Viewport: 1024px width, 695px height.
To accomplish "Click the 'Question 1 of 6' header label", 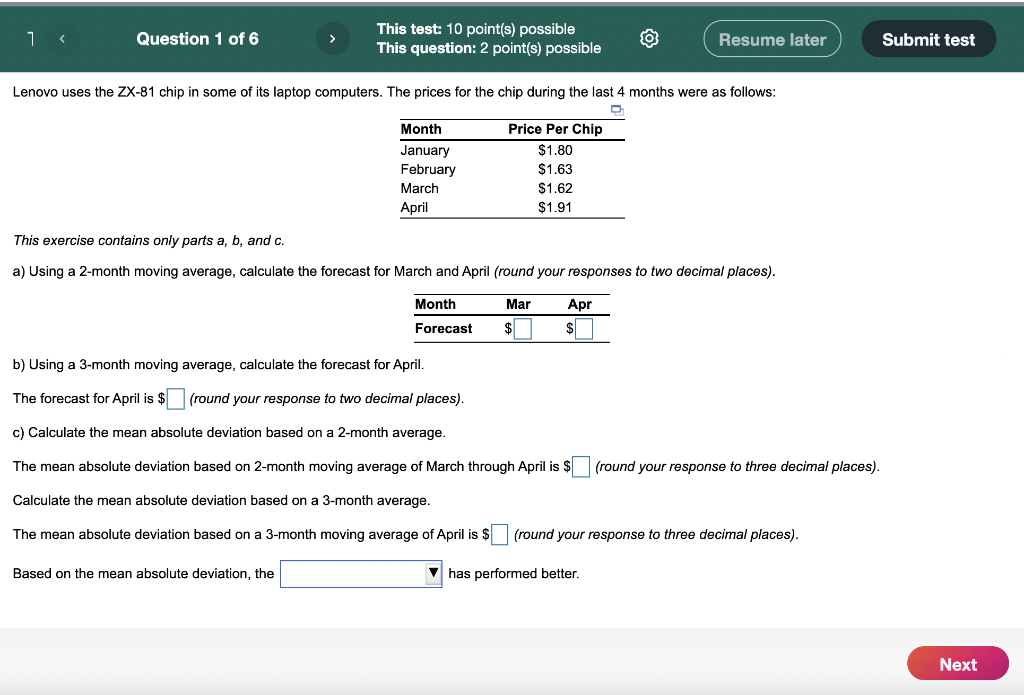I will (197, 38).
